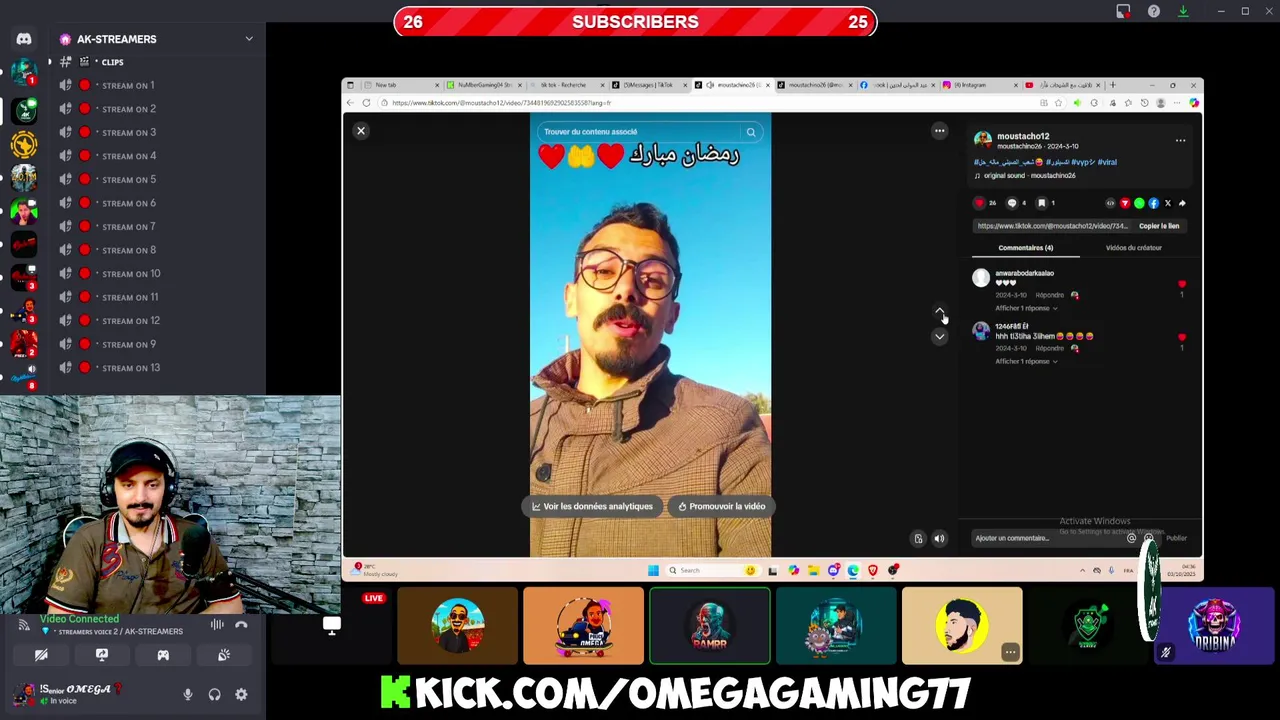Go to the previous TikTok video arrow
Viewport: 1280px width, 720px height.
[x=939, y=312]
